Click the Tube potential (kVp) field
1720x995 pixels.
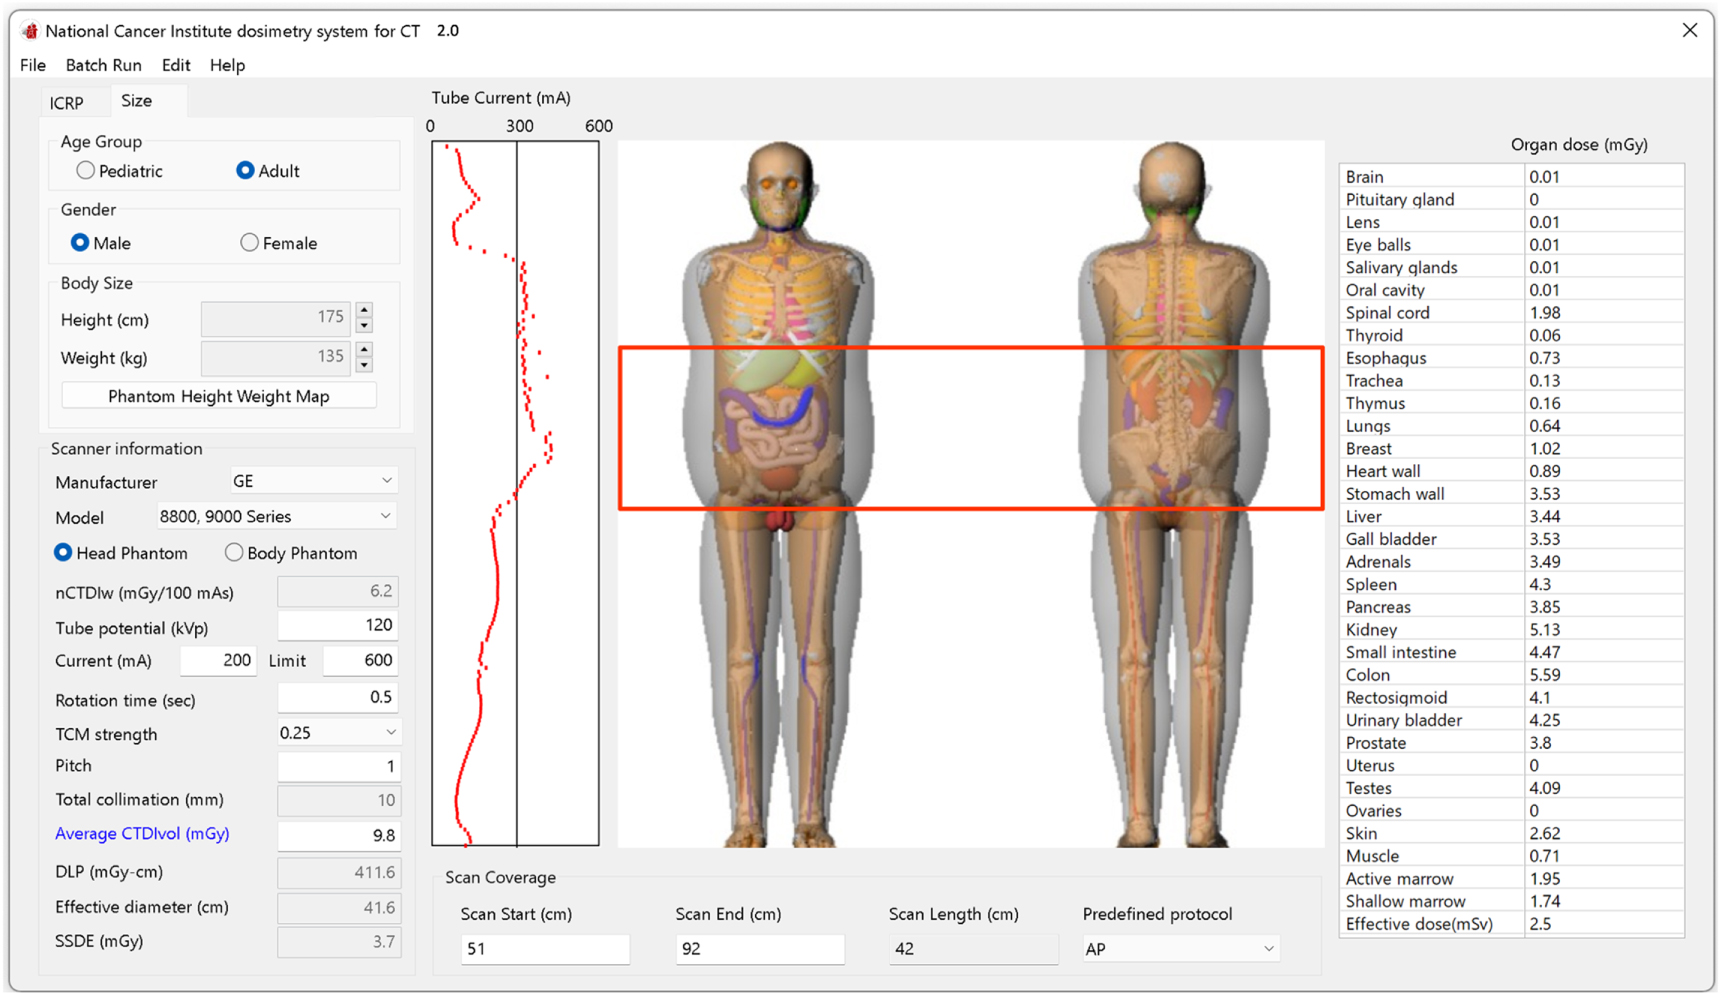[338, 626]
